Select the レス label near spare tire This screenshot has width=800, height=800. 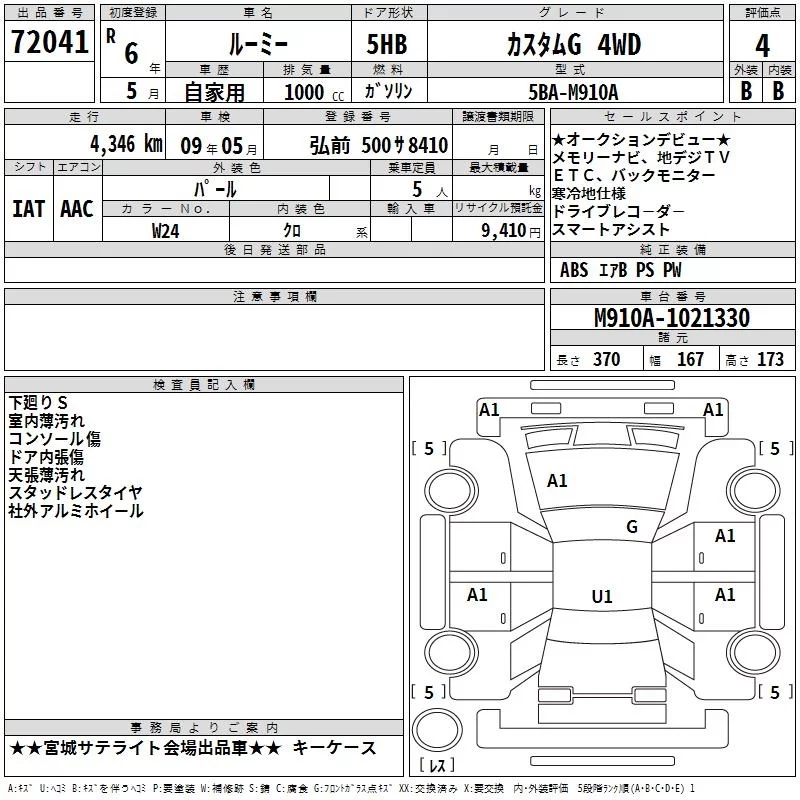tap(437, 765)
